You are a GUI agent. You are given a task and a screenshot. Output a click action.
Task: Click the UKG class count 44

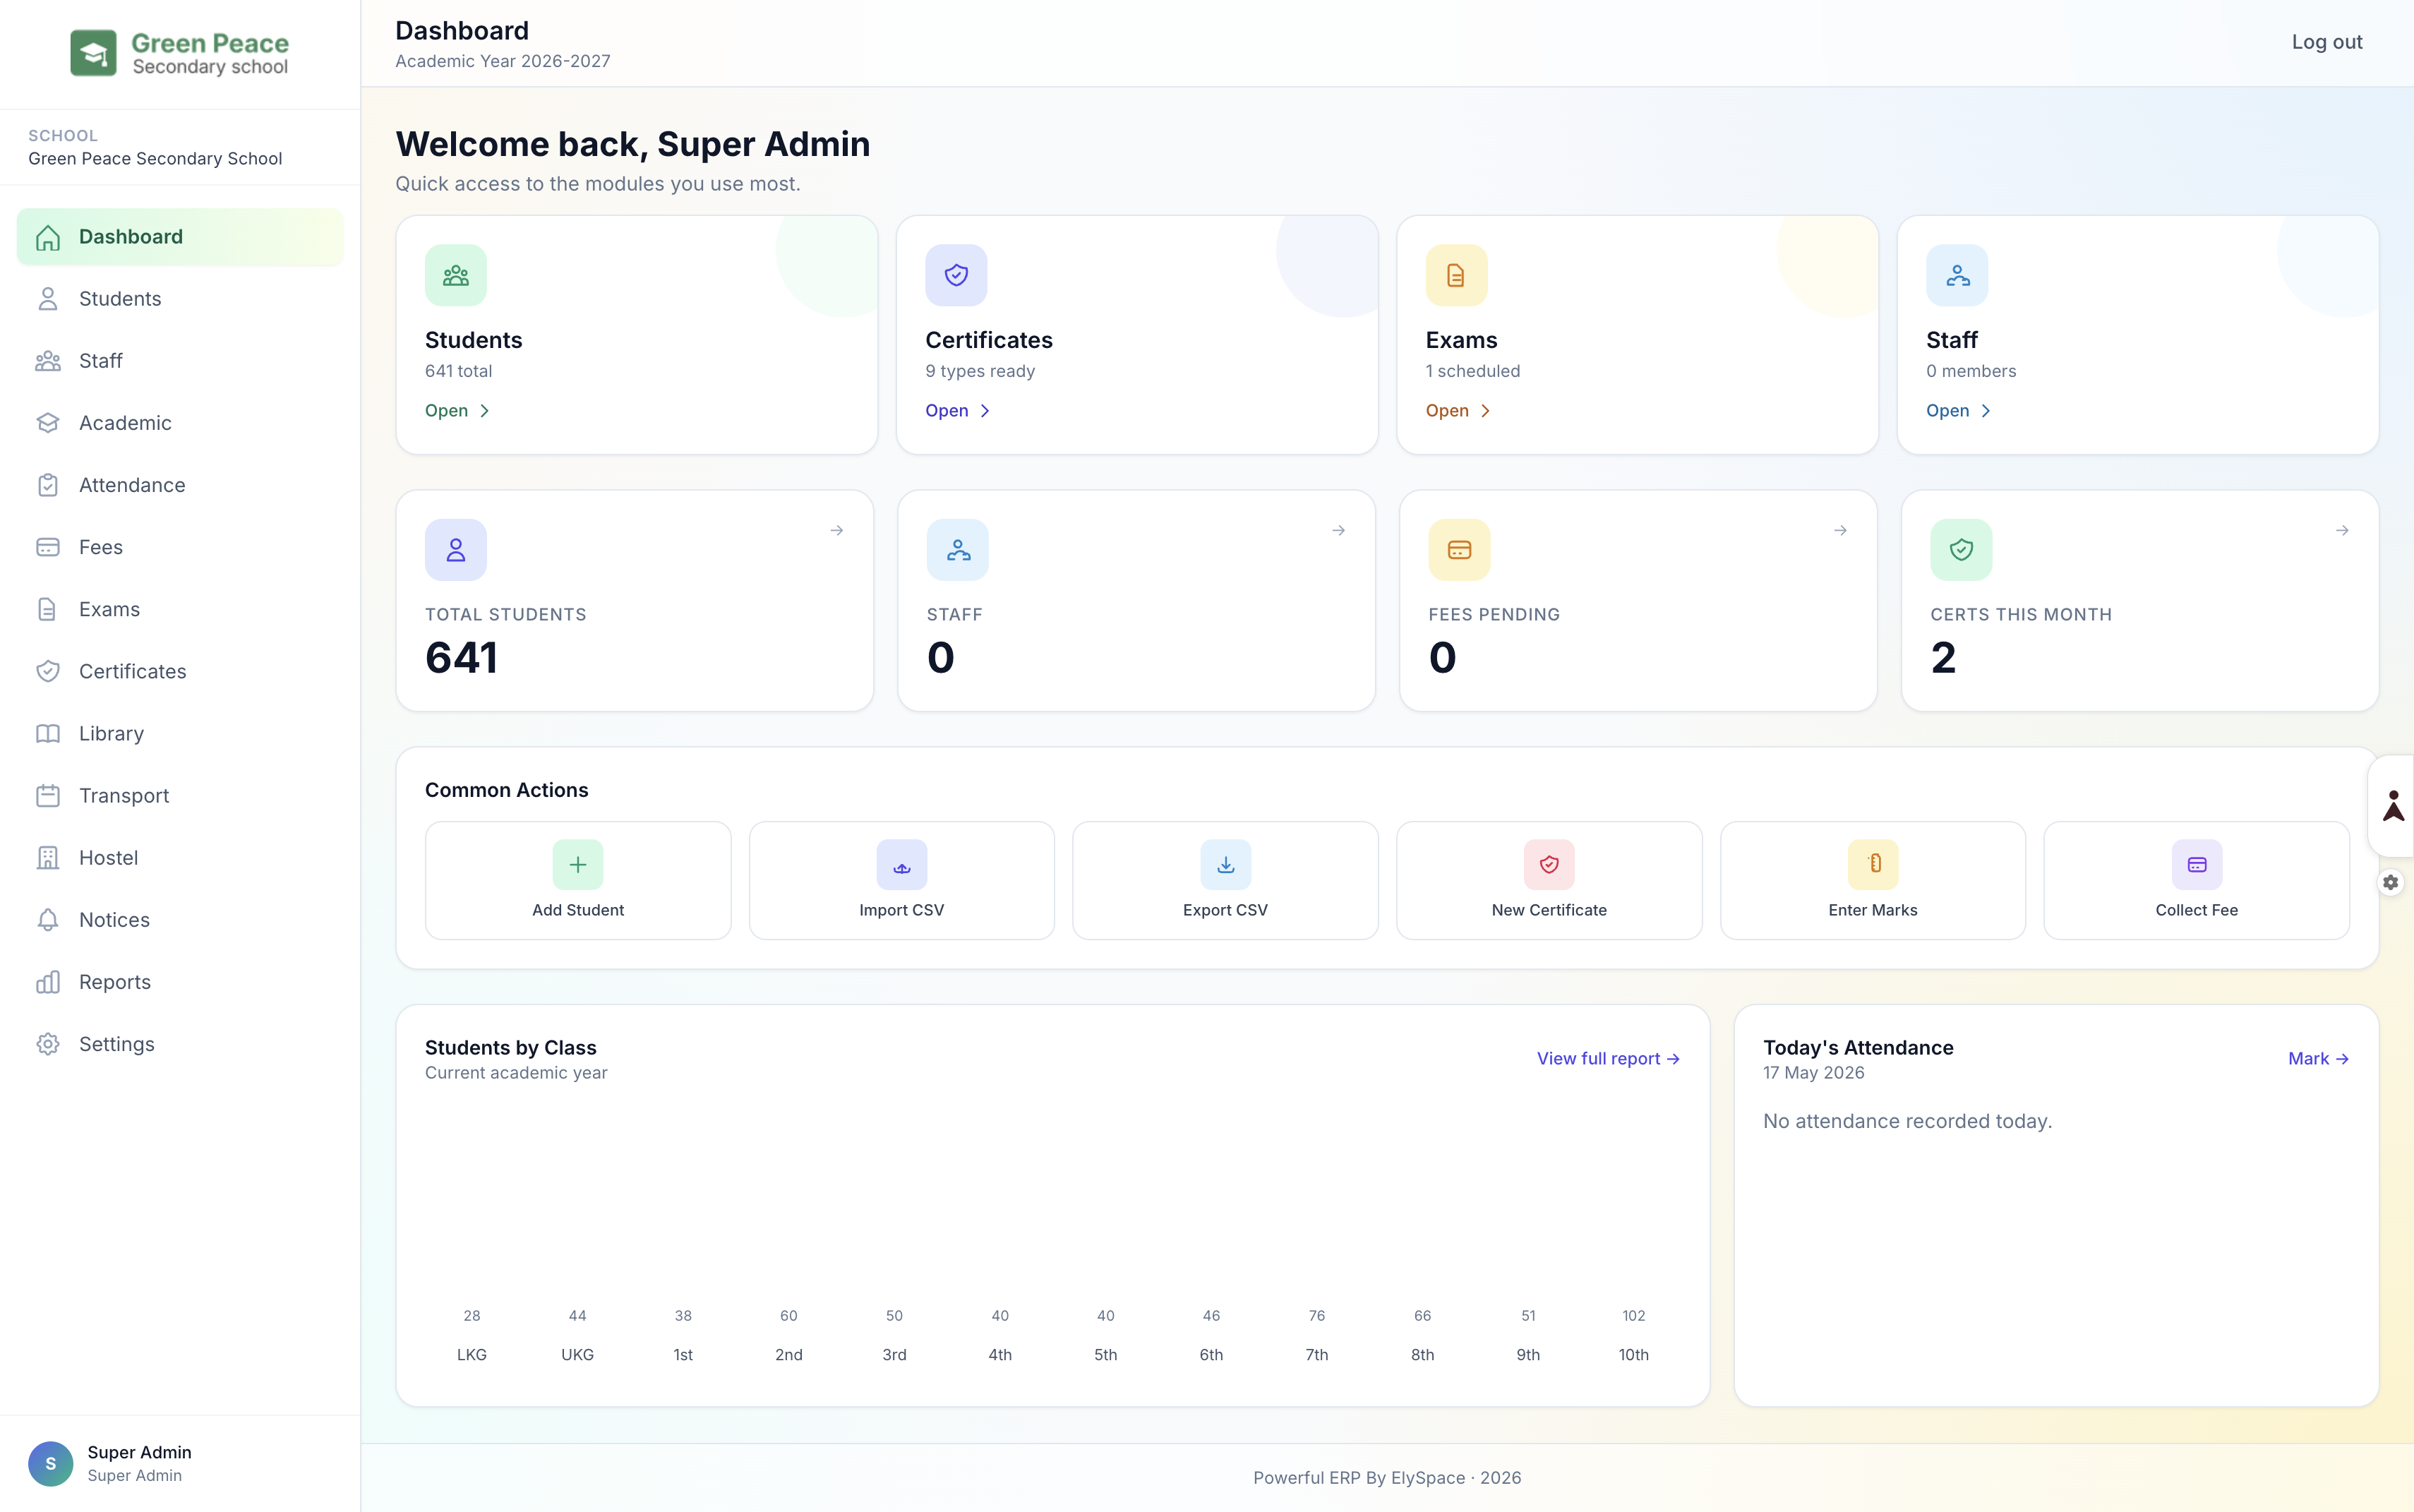click(x=578, y=1316)
